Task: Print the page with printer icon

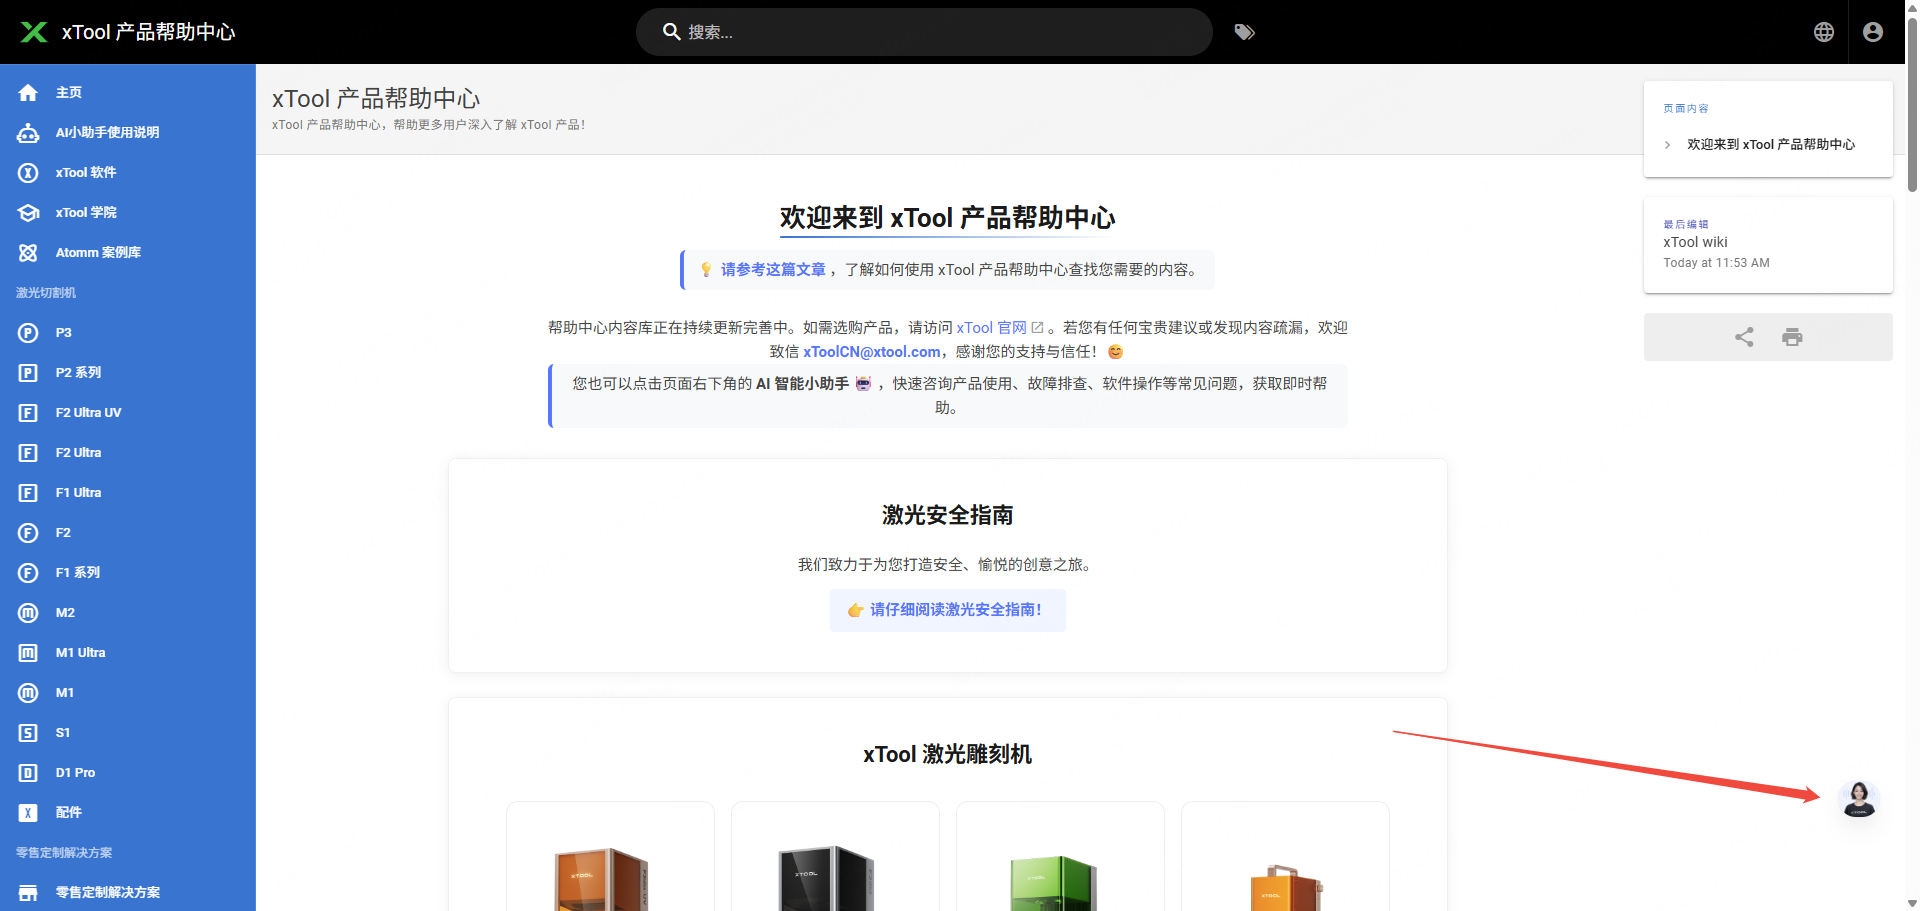Action: [x=1792, y=337]
